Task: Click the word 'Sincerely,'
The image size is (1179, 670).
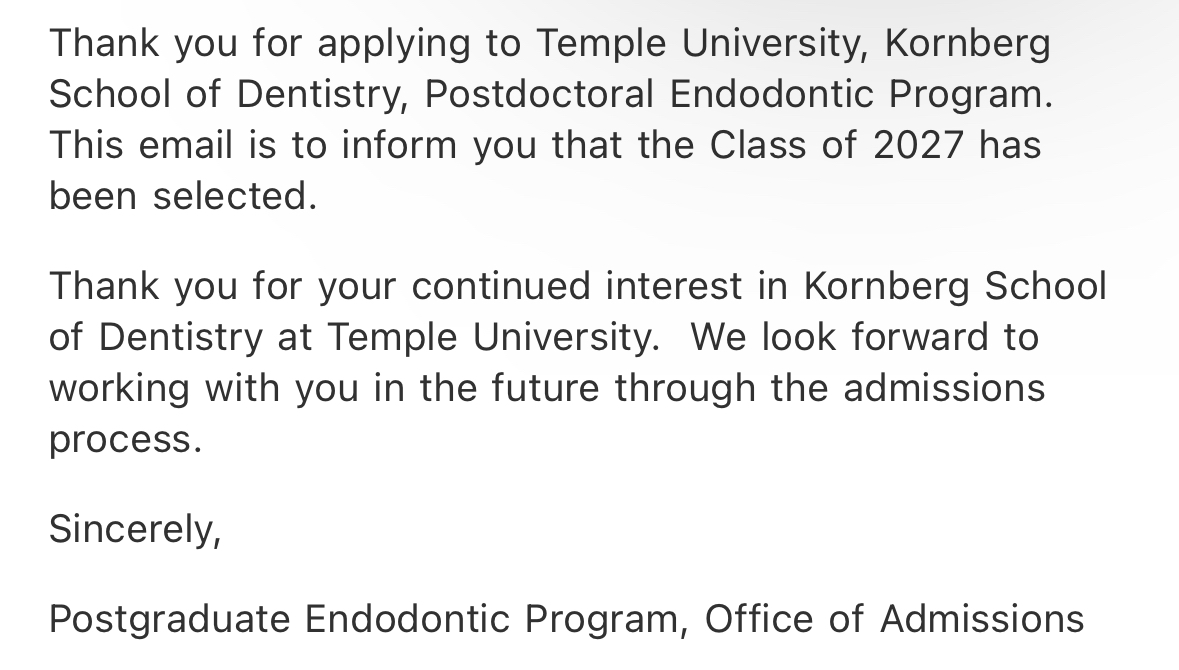Action: click(x=135, y=529)
